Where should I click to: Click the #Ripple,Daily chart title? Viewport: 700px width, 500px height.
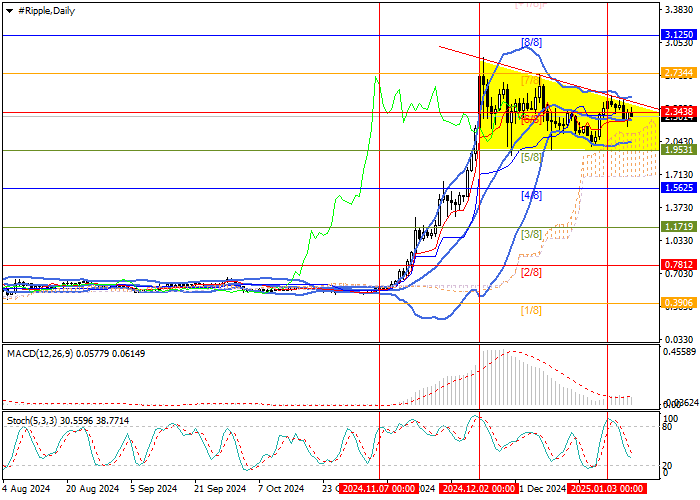[x=45, y=9]
